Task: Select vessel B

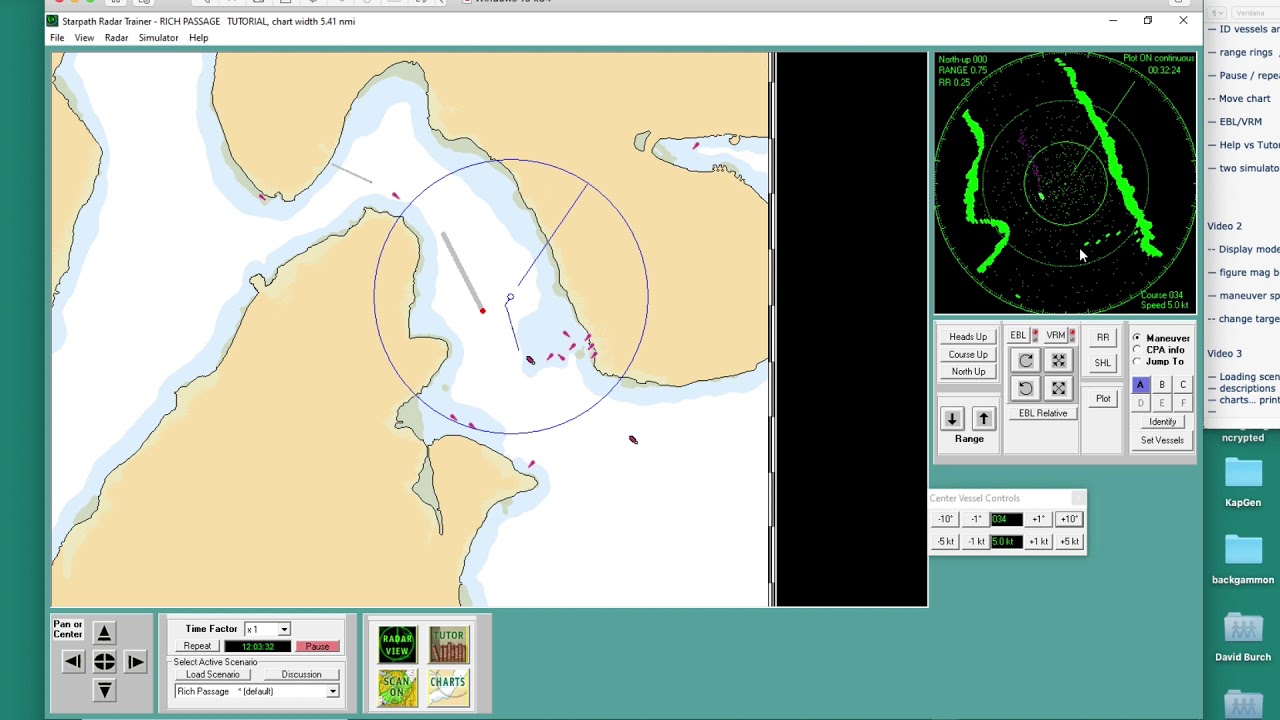Action: [x=1162, y=385]
